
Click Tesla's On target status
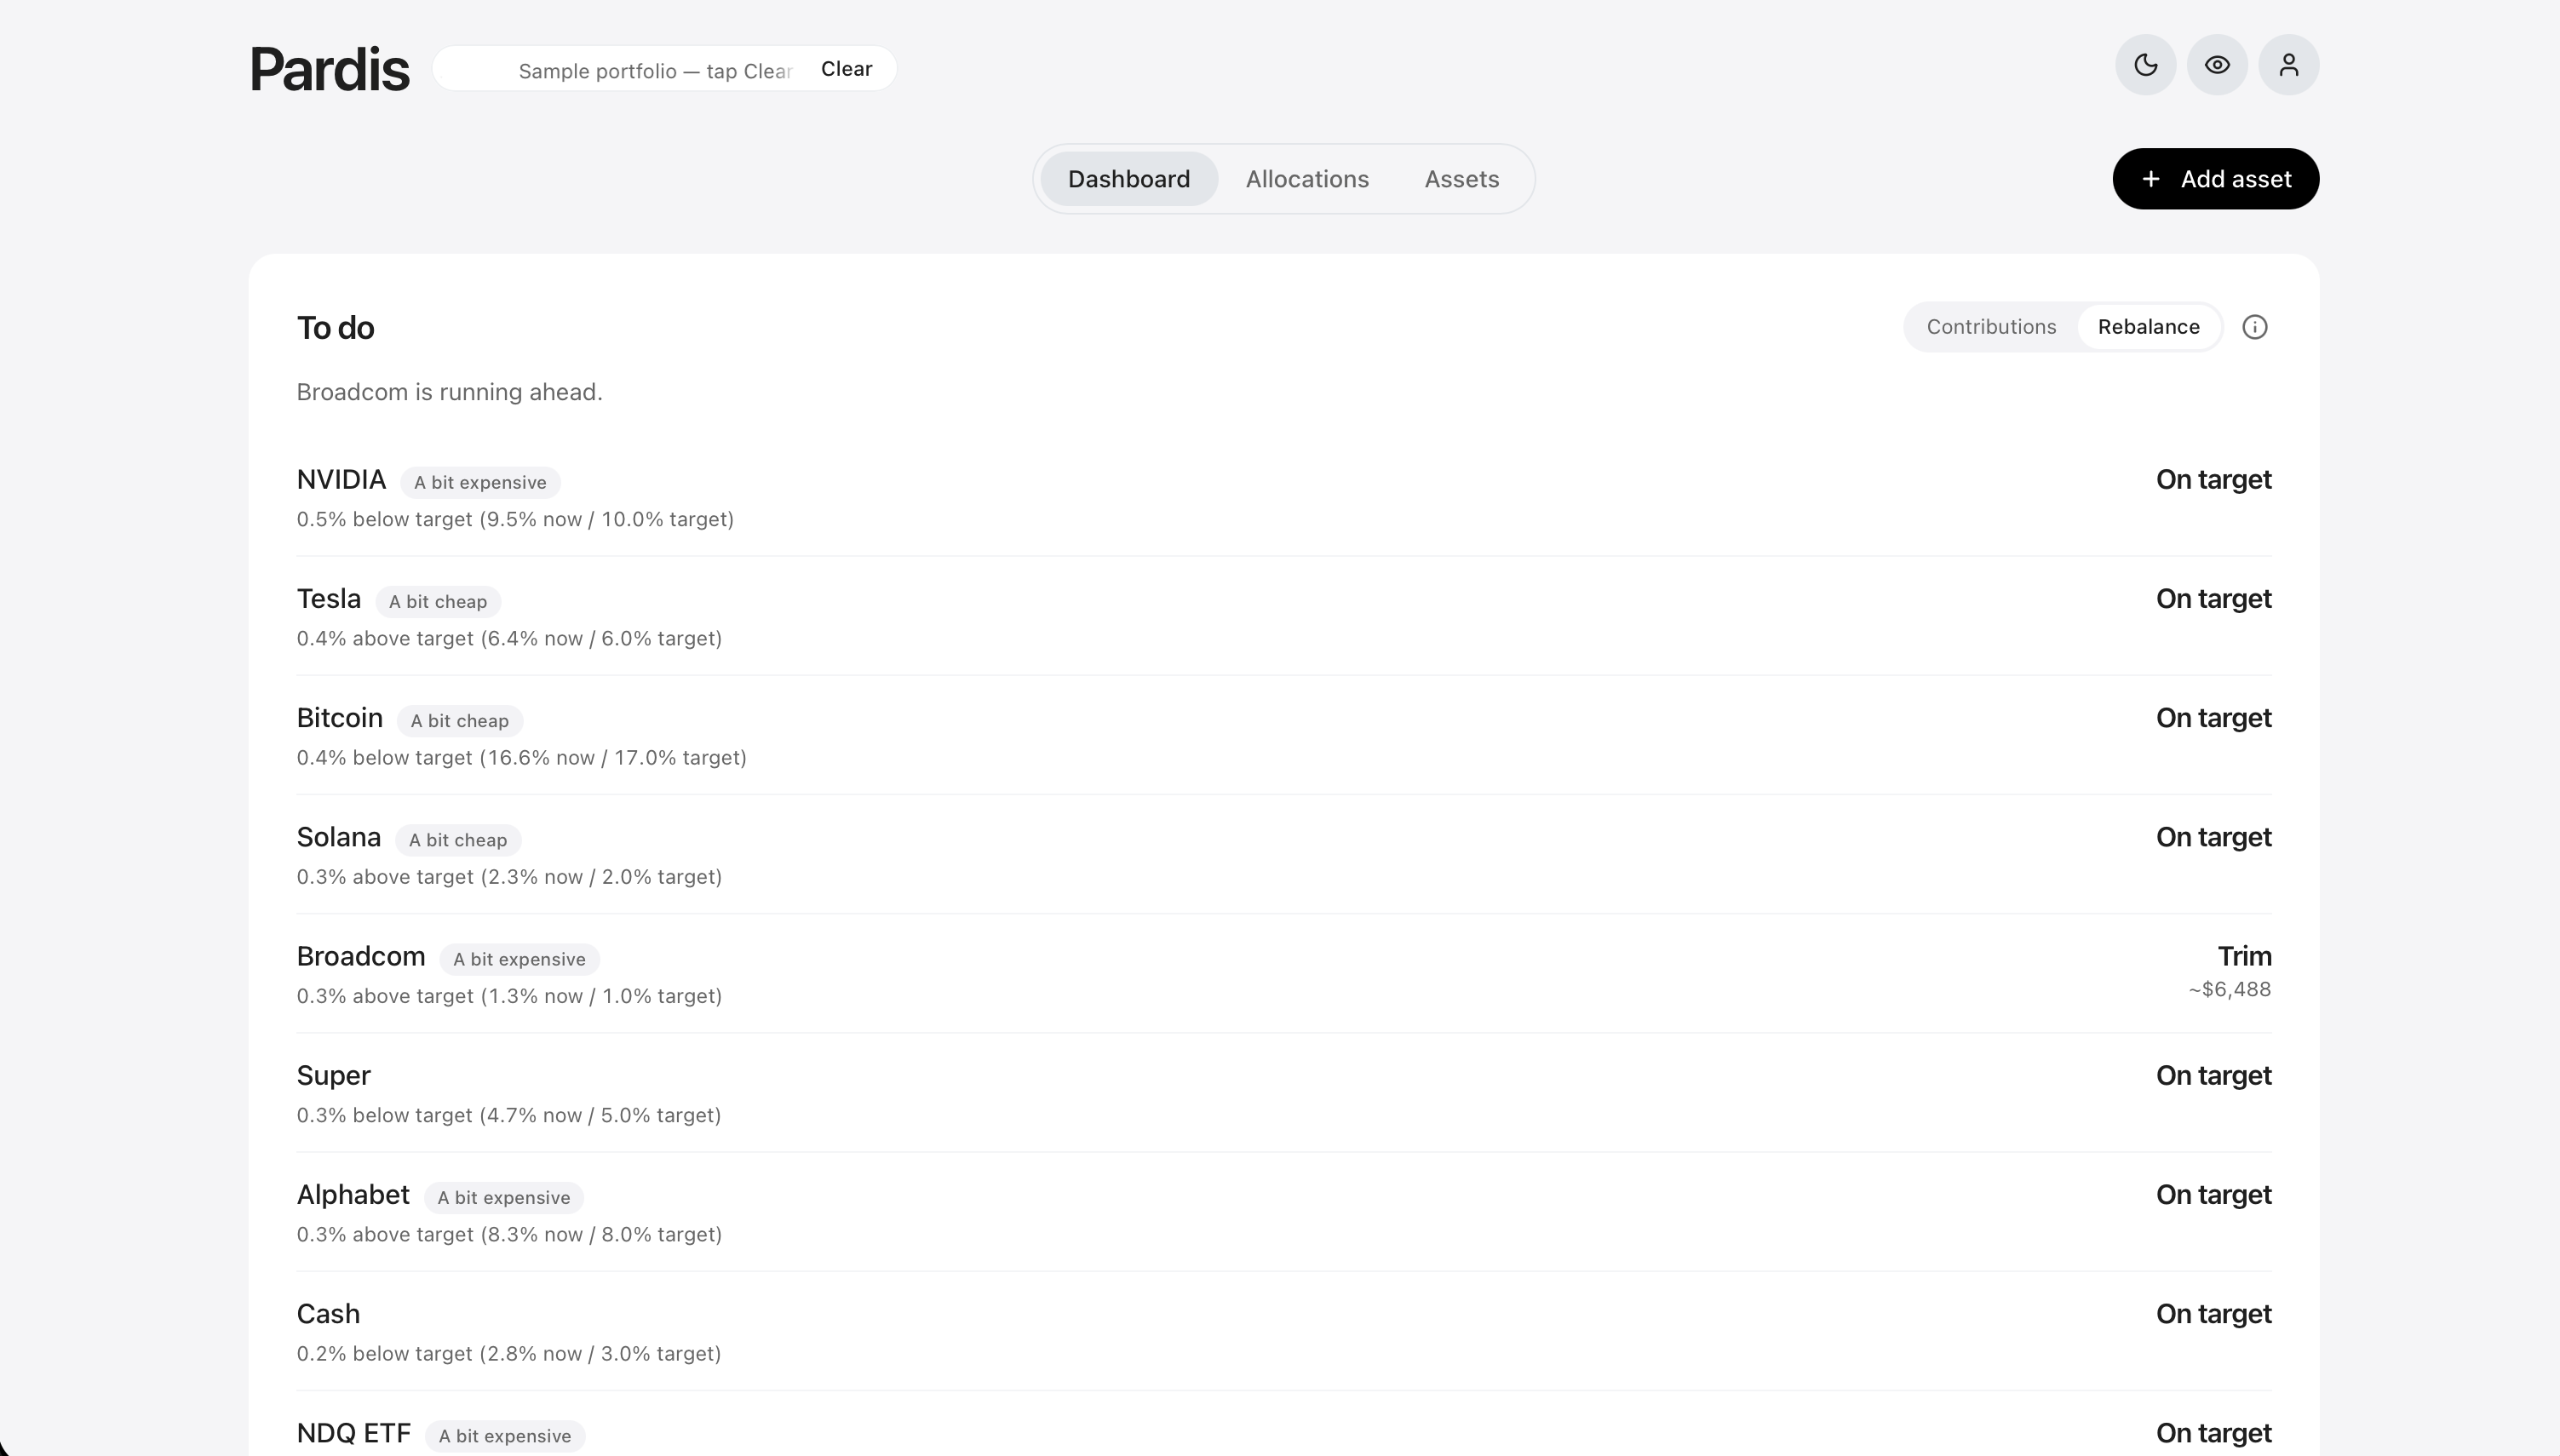pyautogui.click(x=2213, y=599)
